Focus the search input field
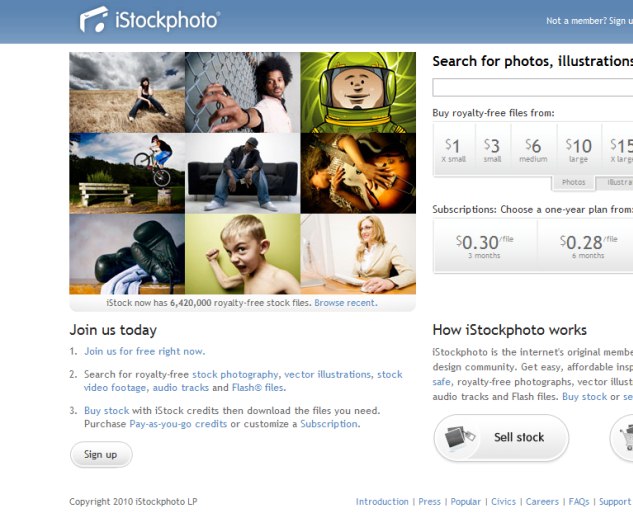The height and width of the screenshot is (532, 633). pos(533,88)
